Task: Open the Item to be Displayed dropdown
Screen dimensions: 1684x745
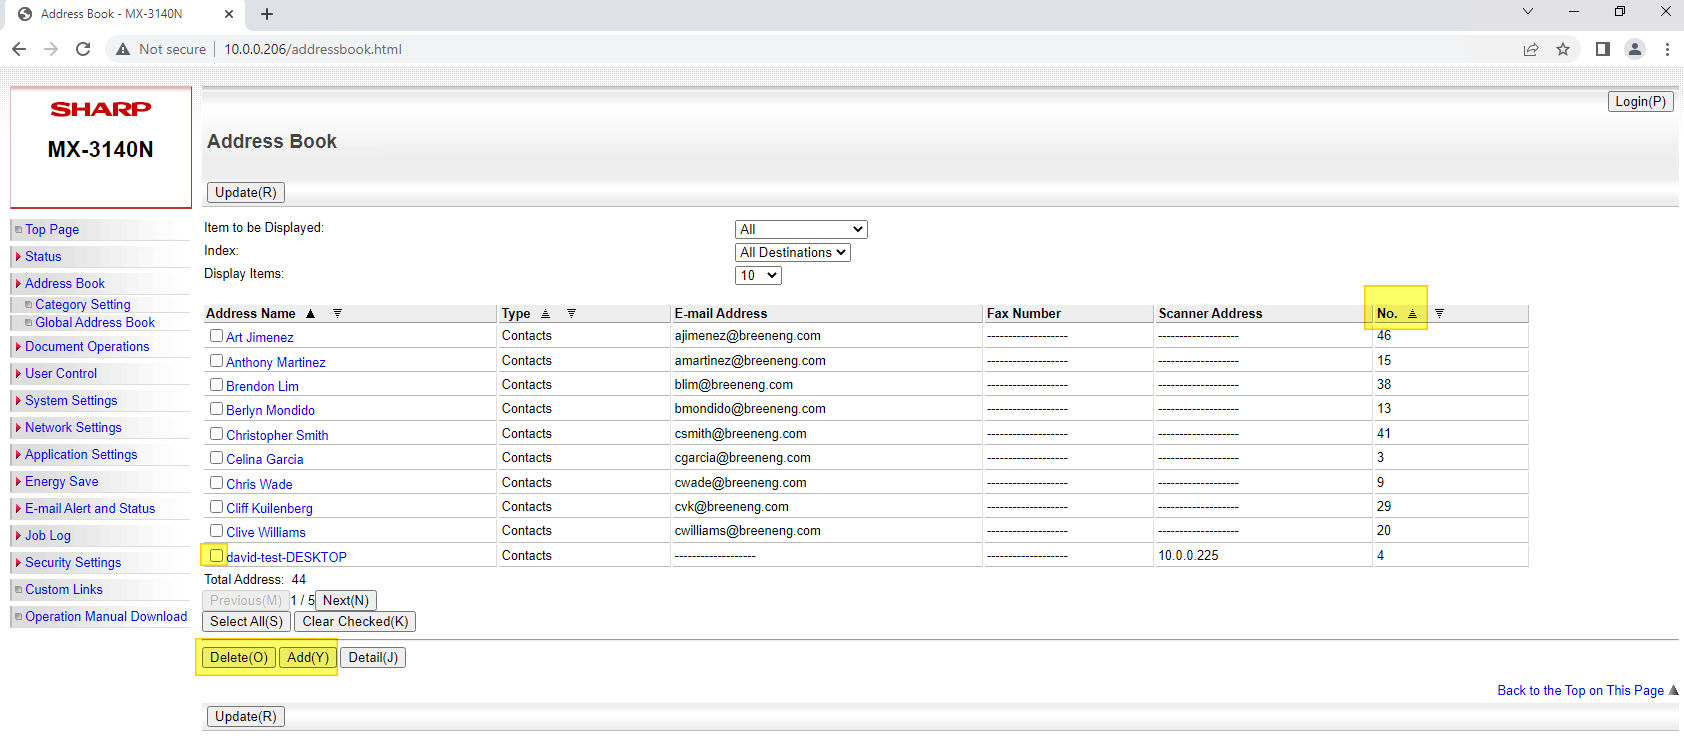Action: pyautogui.click(x=801, y=229)
